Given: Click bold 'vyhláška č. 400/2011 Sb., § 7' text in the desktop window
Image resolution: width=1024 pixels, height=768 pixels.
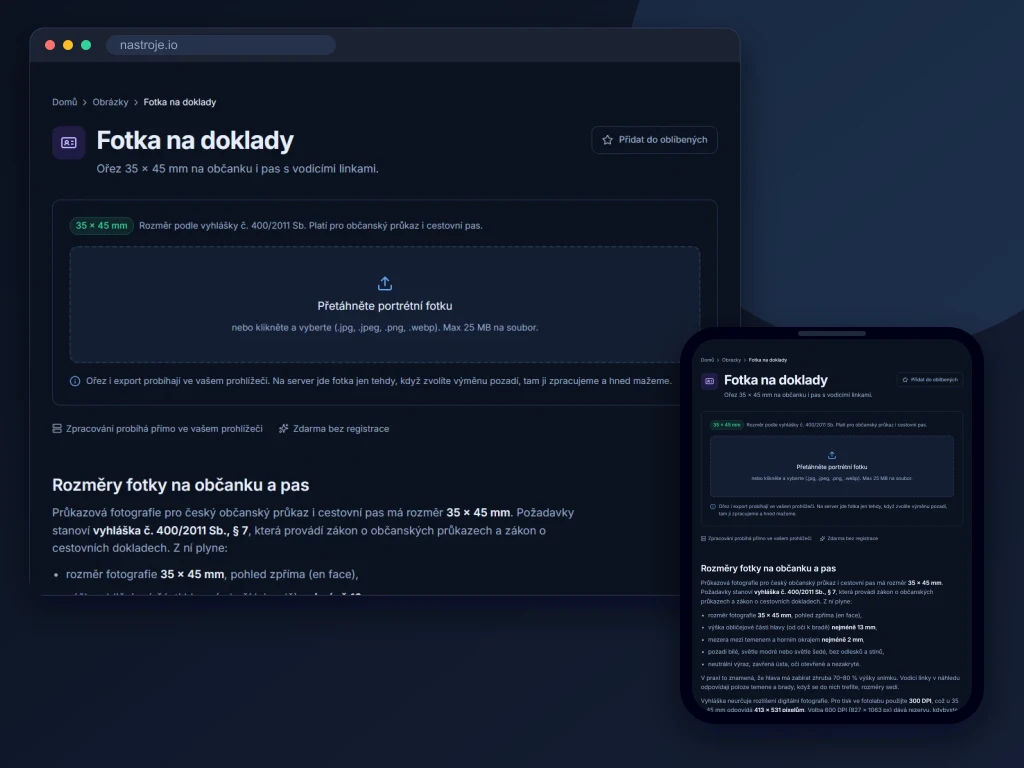Looking at the screenshot, I should tap(170, 530).
